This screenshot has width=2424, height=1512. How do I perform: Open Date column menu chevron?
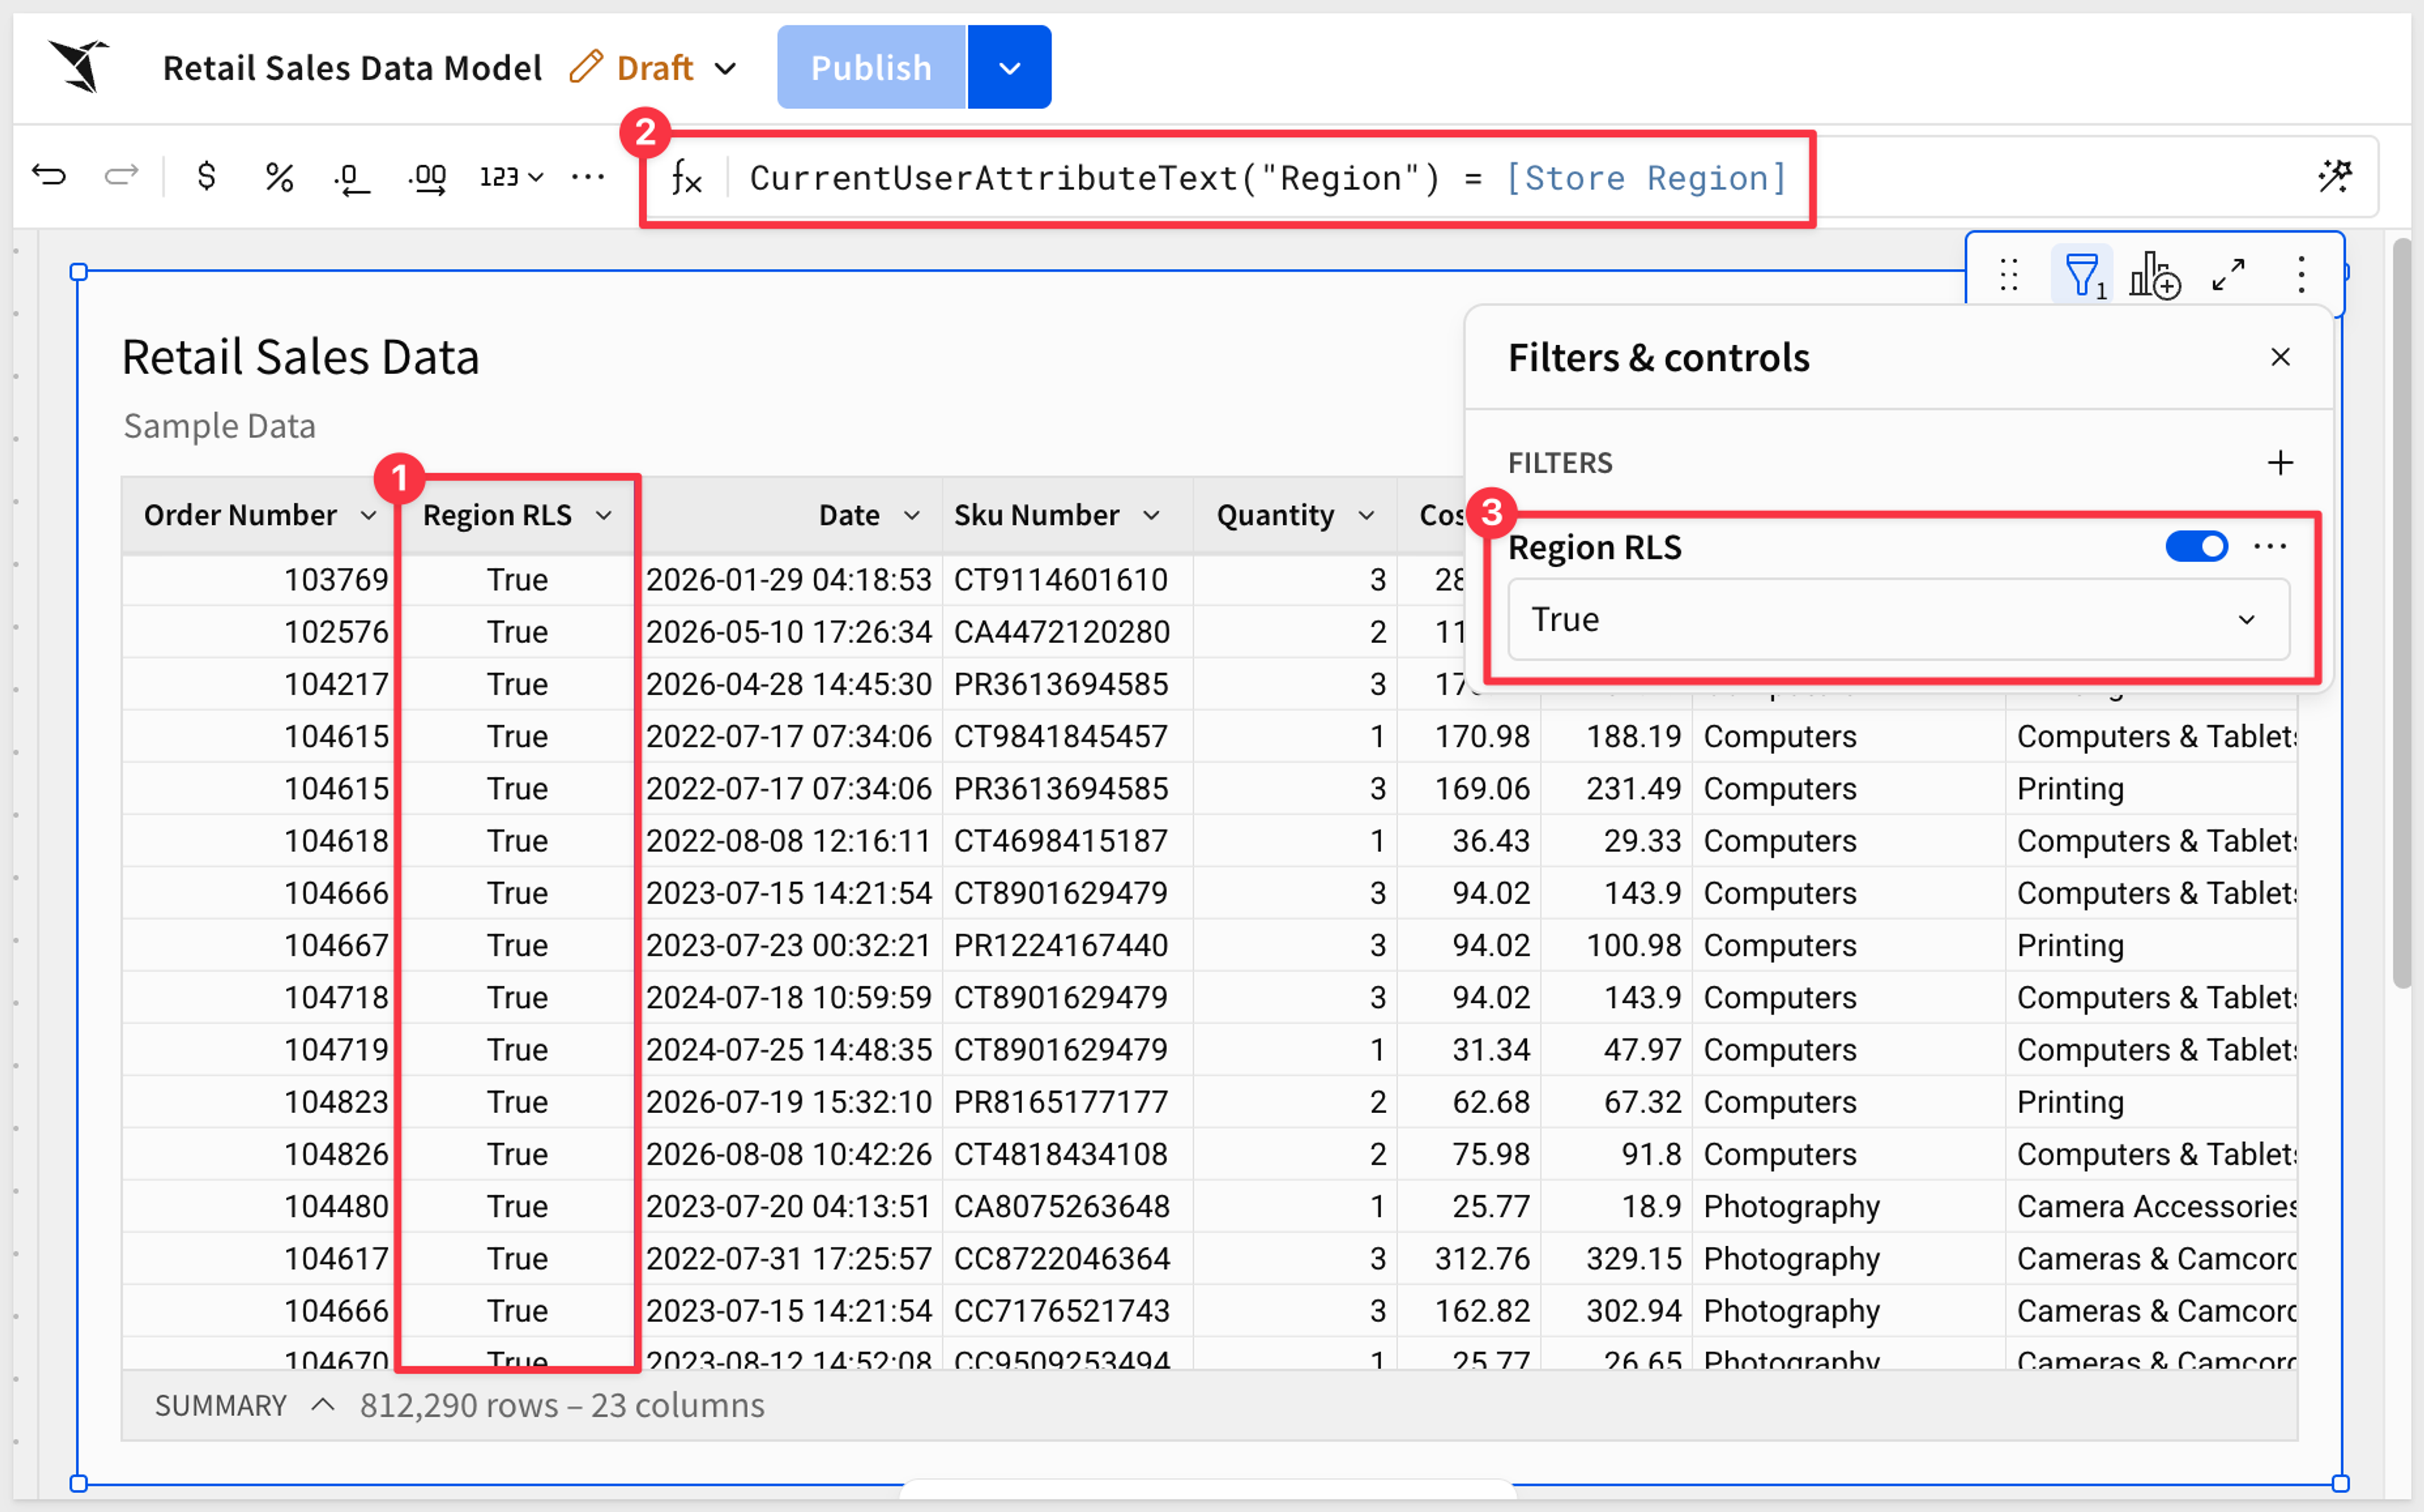coord(911,515)
